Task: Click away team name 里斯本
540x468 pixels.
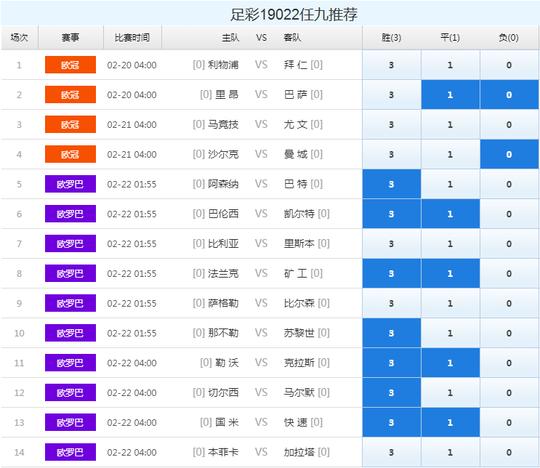Action: coord(299,243)
